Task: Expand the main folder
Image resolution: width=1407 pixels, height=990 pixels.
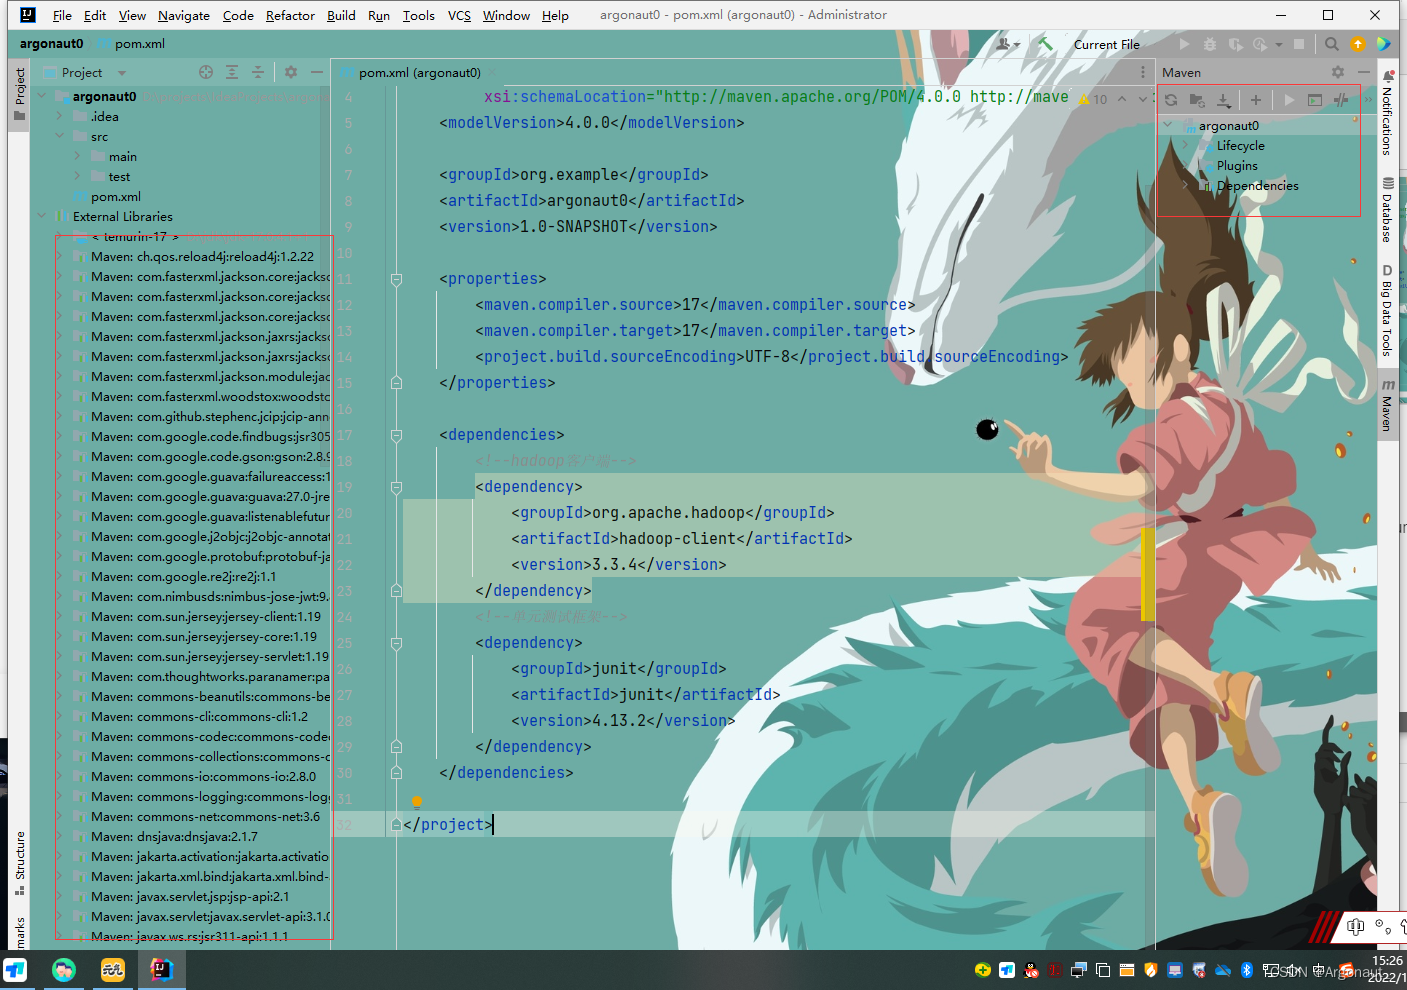Action: pos(77,156)
